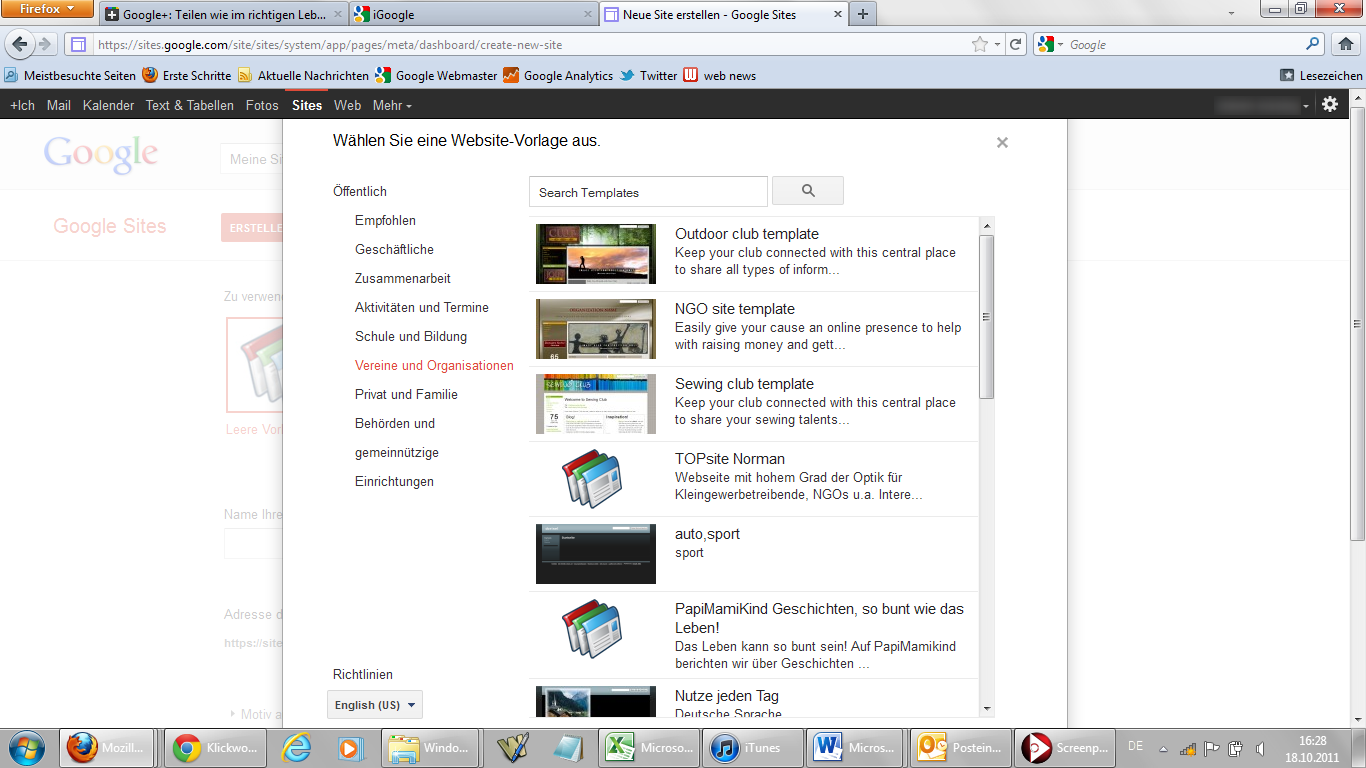Open the Firefox application menu button
The height and width of the screenshot is (768, 1366).
pos(48,8)
